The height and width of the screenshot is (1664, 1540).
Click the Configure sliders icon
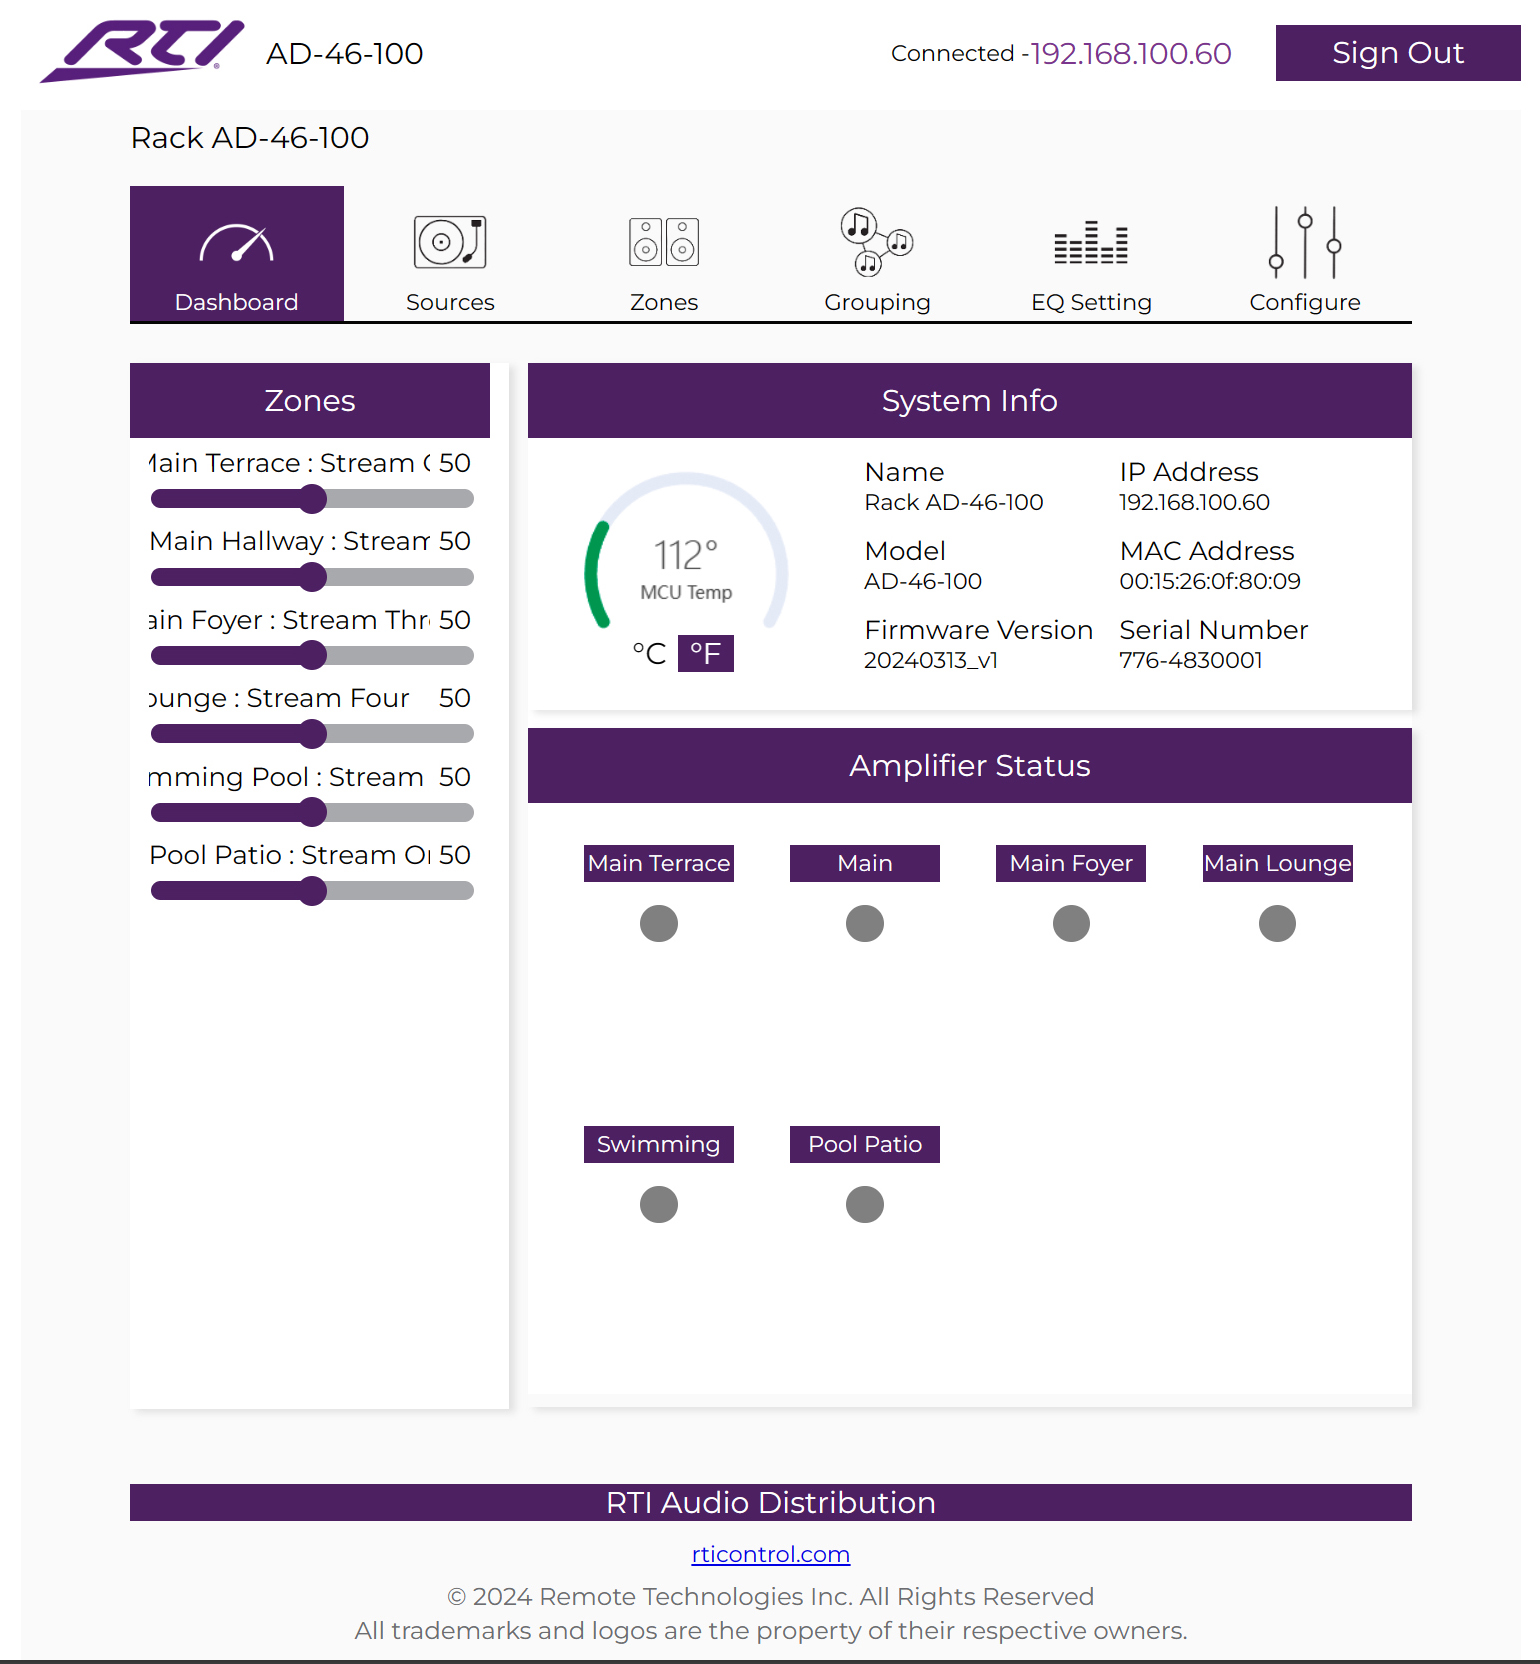(x=1305, y=242)
